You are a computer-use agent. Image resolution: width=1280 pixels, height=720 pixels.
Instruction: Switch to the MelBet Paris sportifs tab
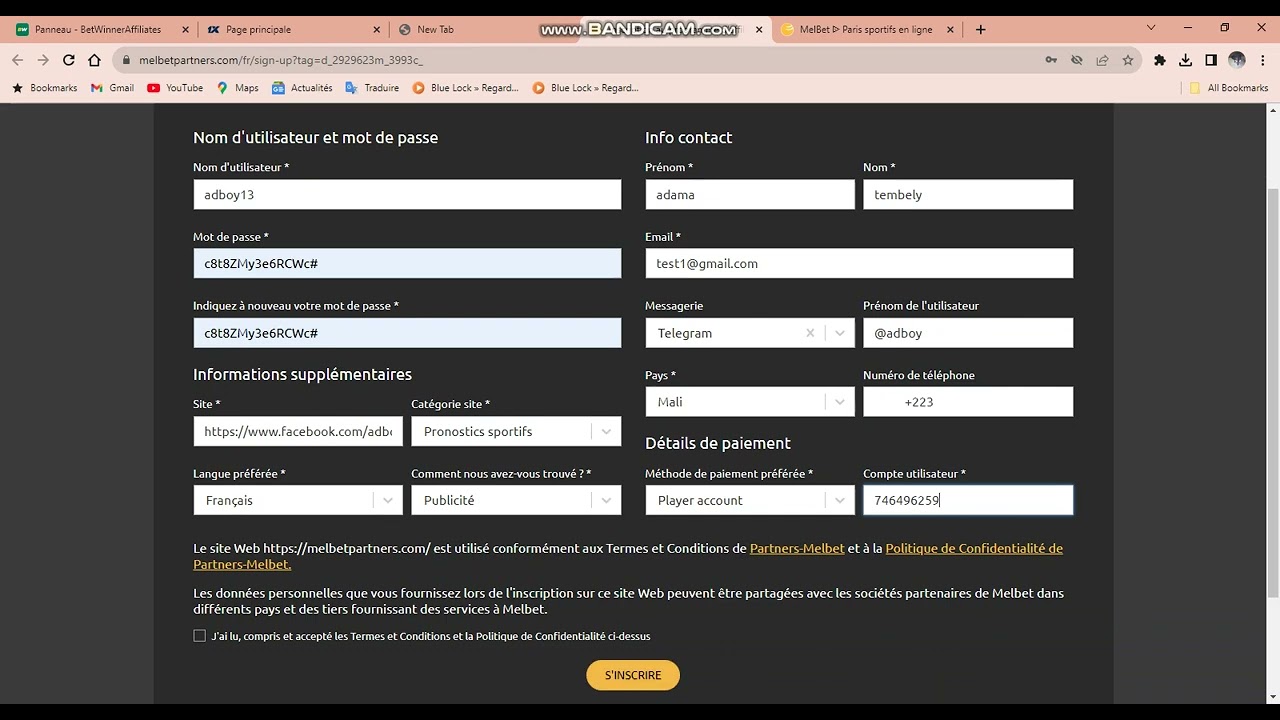click(866, 29)
